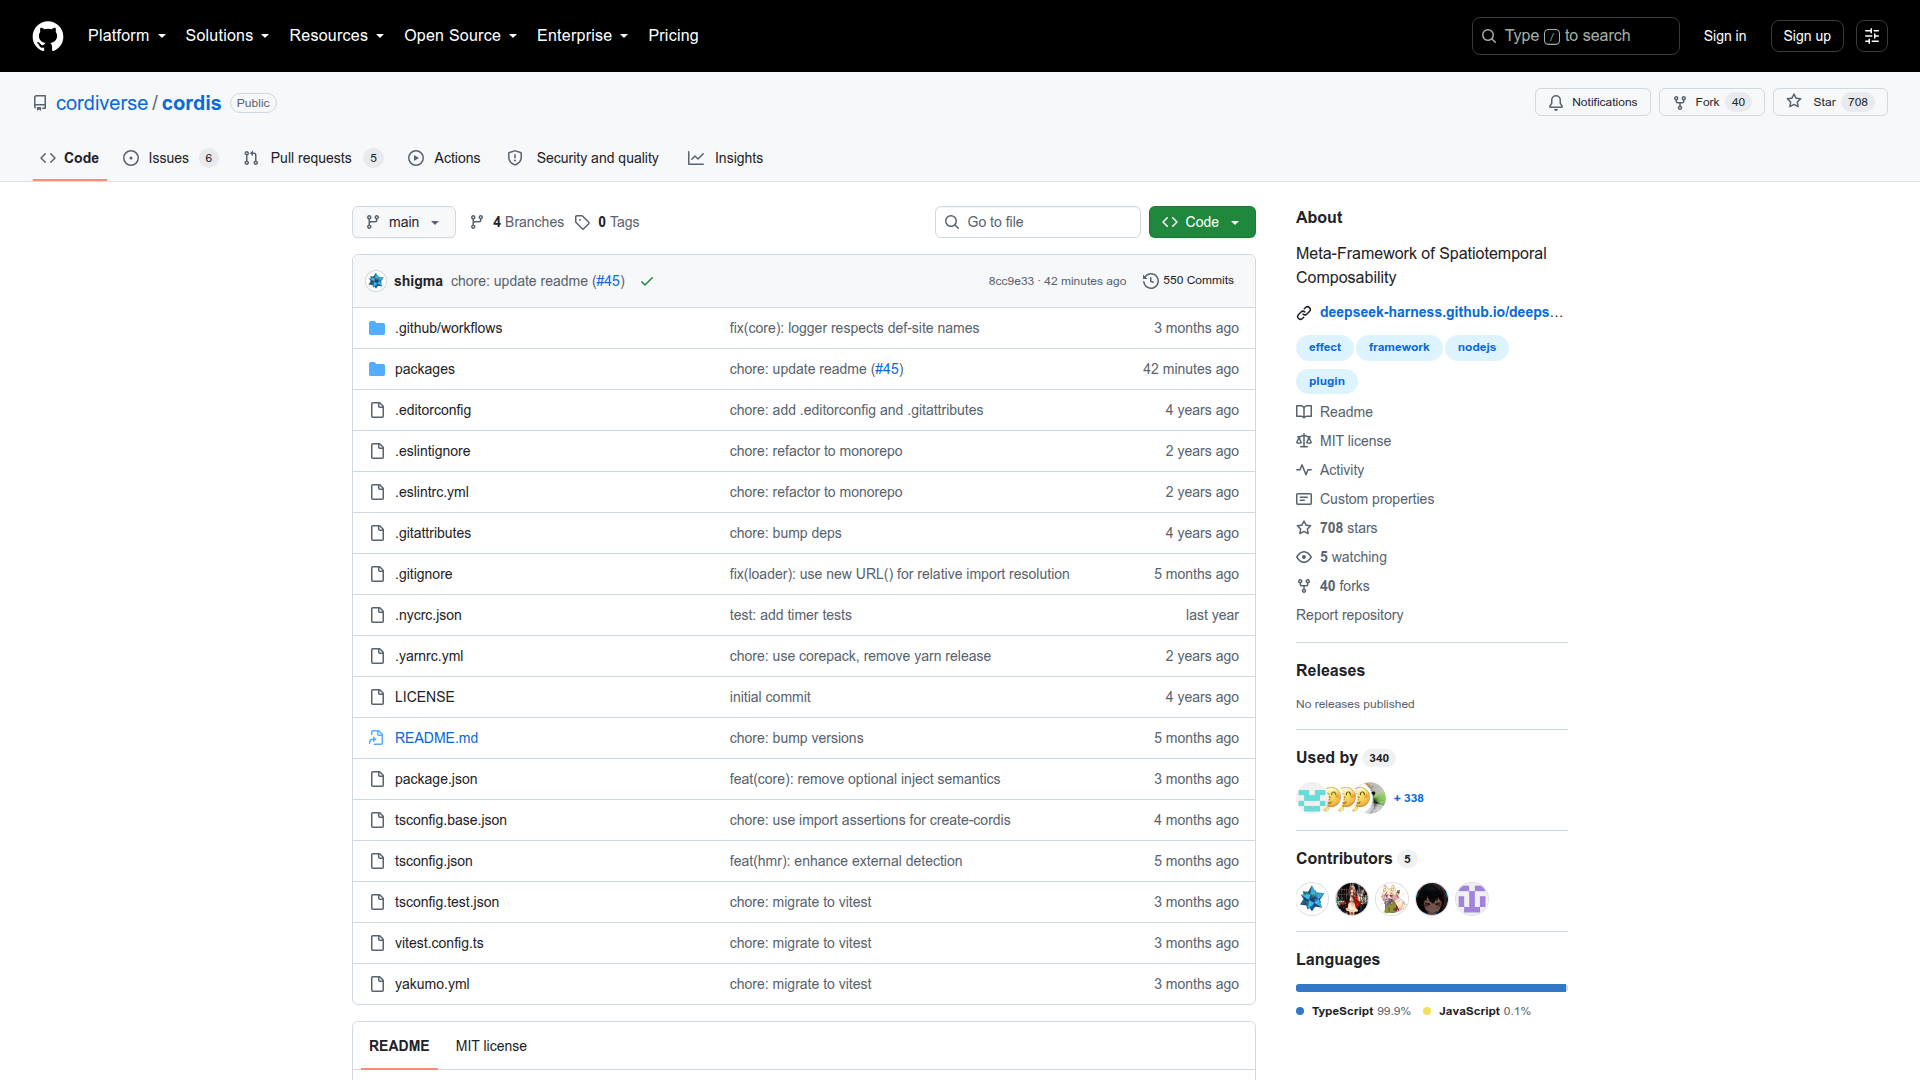This screenshot has height=1080, width=1920.
Task: Star the cordis repository
Action: (x=1829, y=102)
